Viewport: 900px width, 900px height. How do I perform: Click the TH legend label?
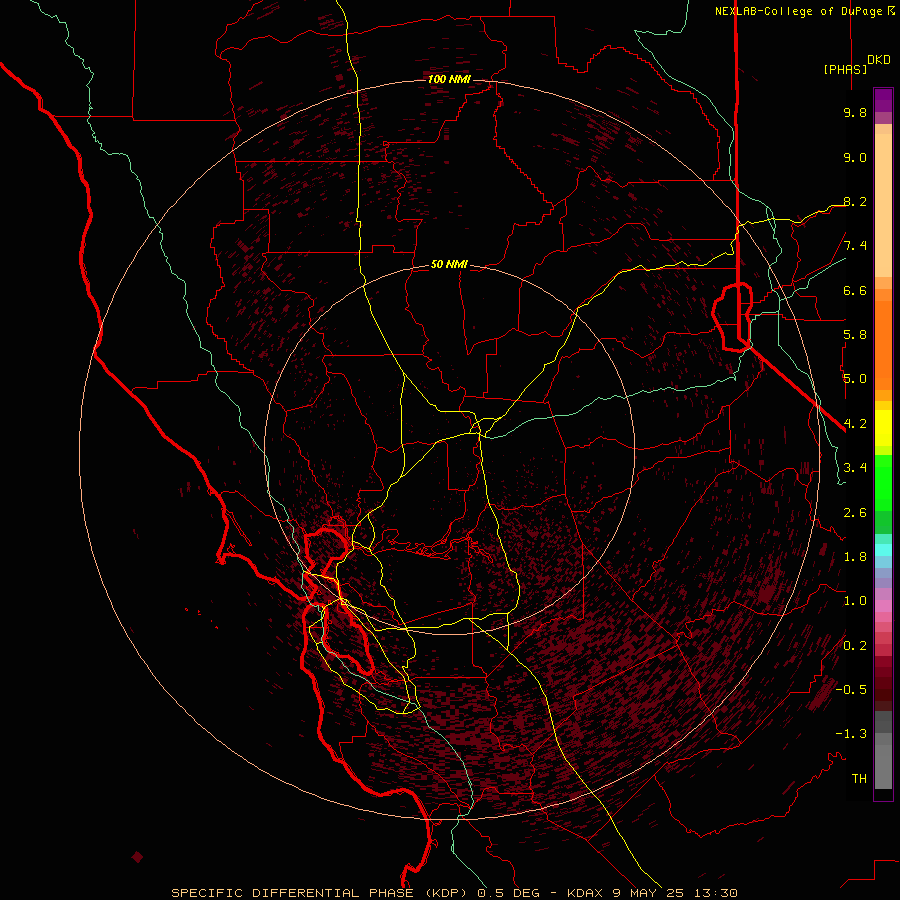(x=859, y=779)
